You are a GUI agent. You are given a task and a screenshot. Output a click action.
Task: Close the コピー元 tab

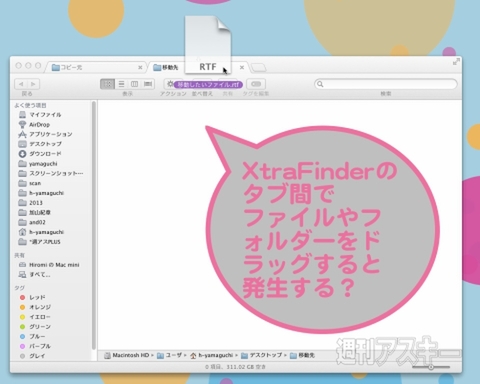click(140, 67)
